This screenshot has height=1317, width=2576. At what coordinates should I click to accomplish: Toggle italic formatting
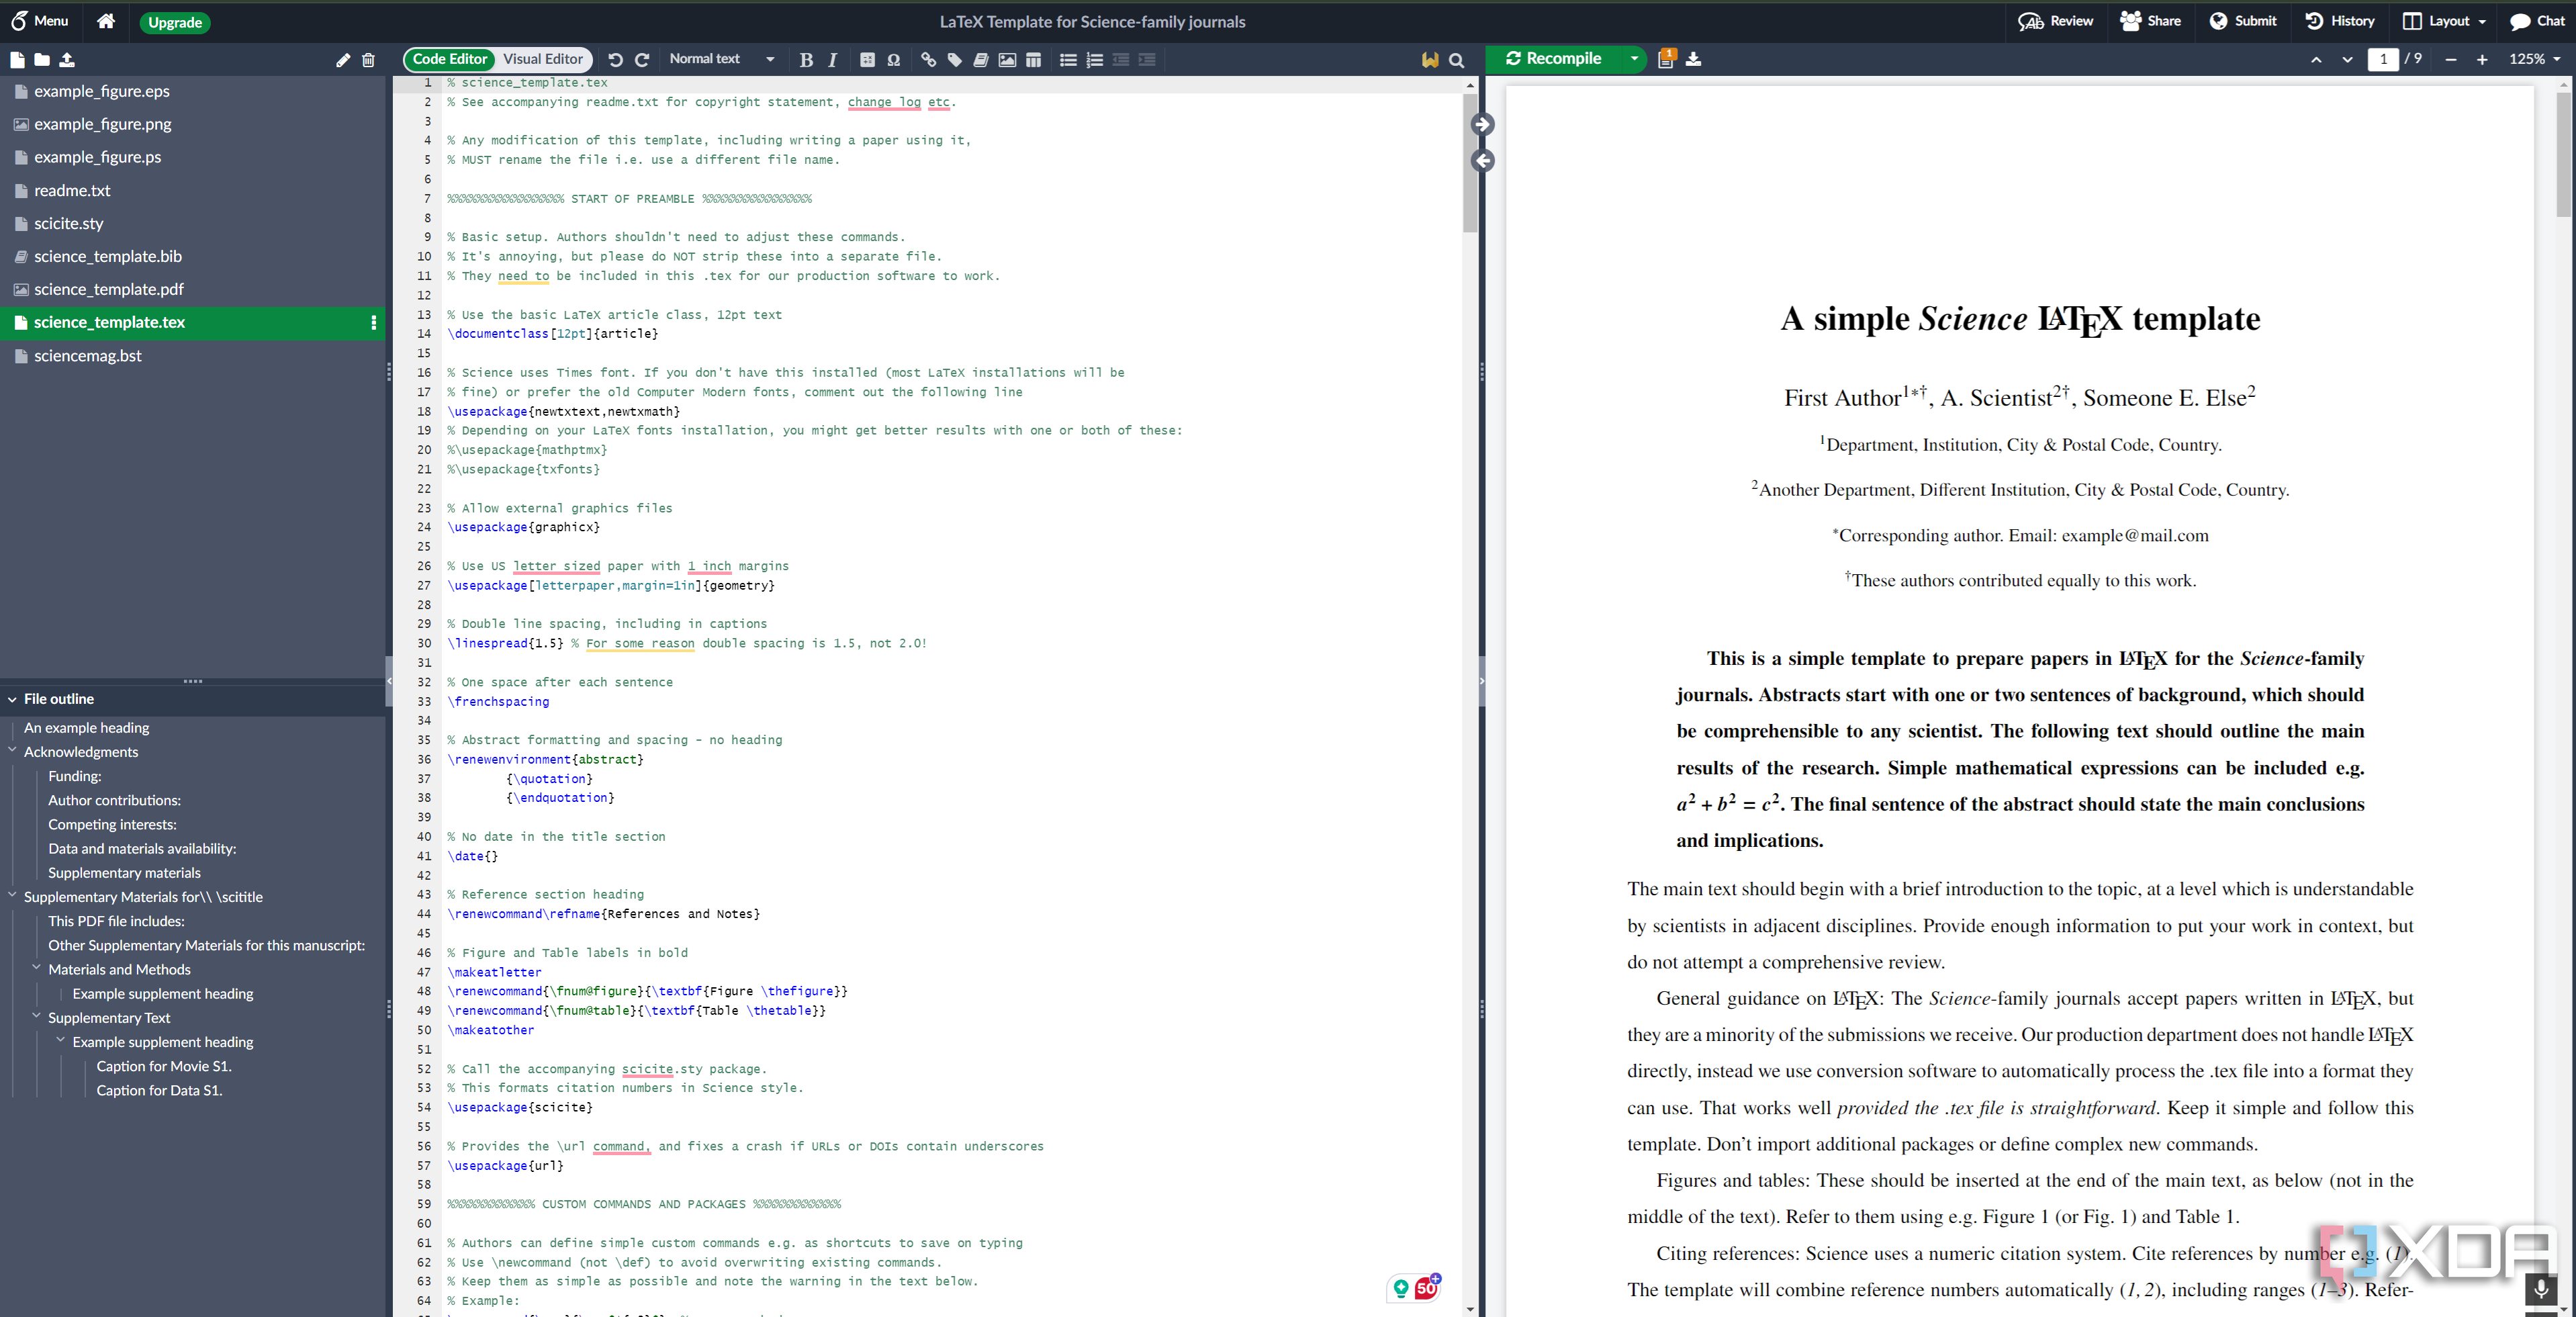pos(832,60)
